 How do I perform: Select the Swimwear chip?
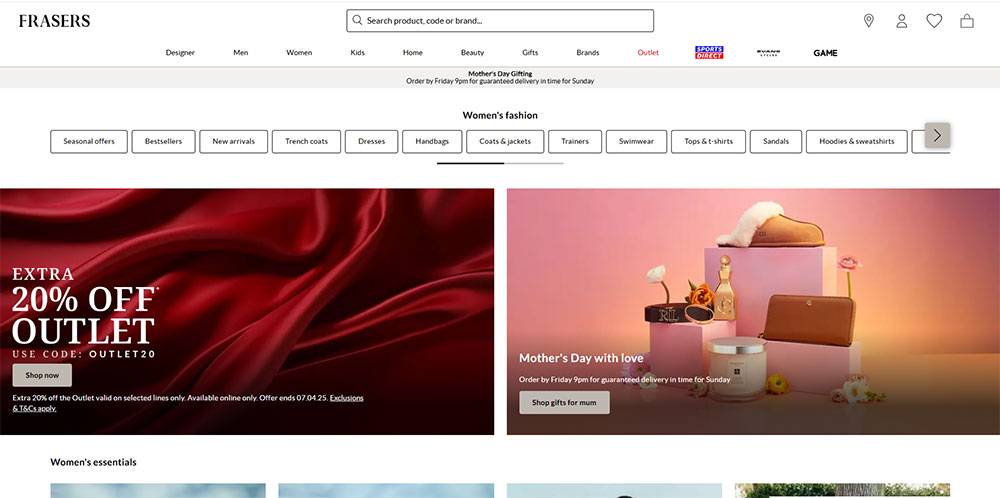pos(636,142)
